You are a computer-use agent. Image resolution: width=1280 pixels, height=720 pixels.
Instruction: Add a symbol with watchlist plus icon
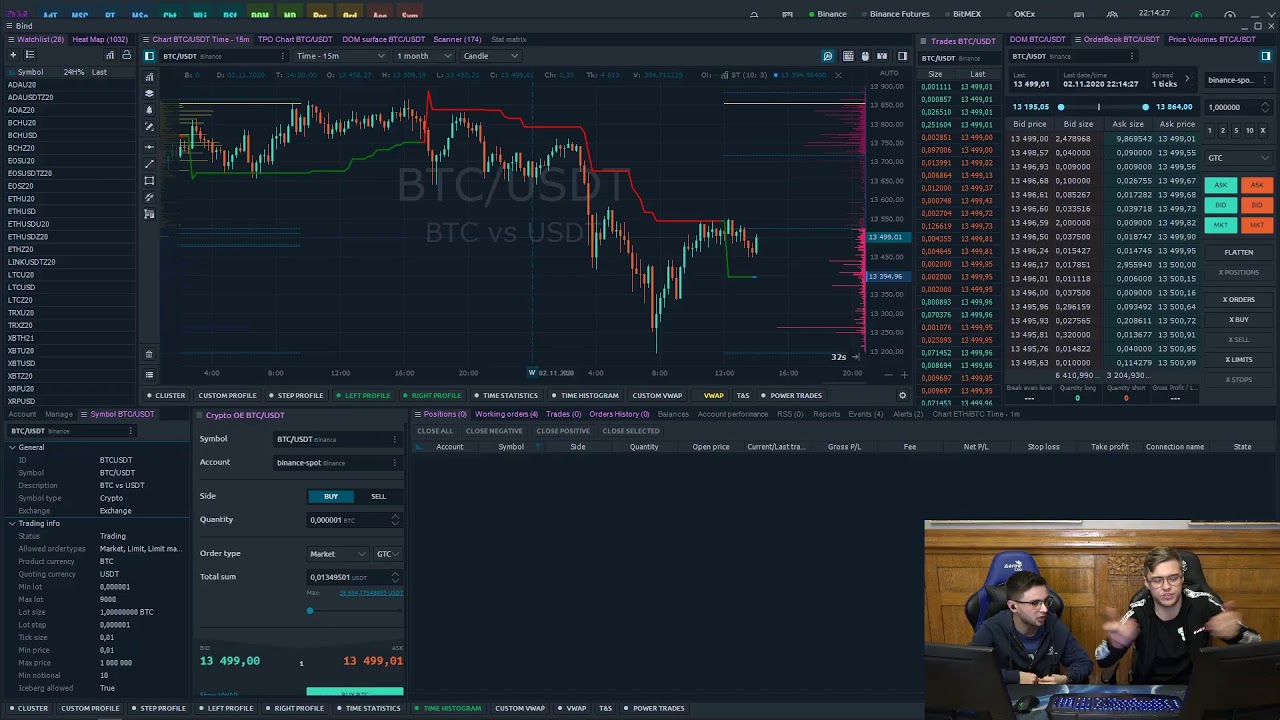12,55
